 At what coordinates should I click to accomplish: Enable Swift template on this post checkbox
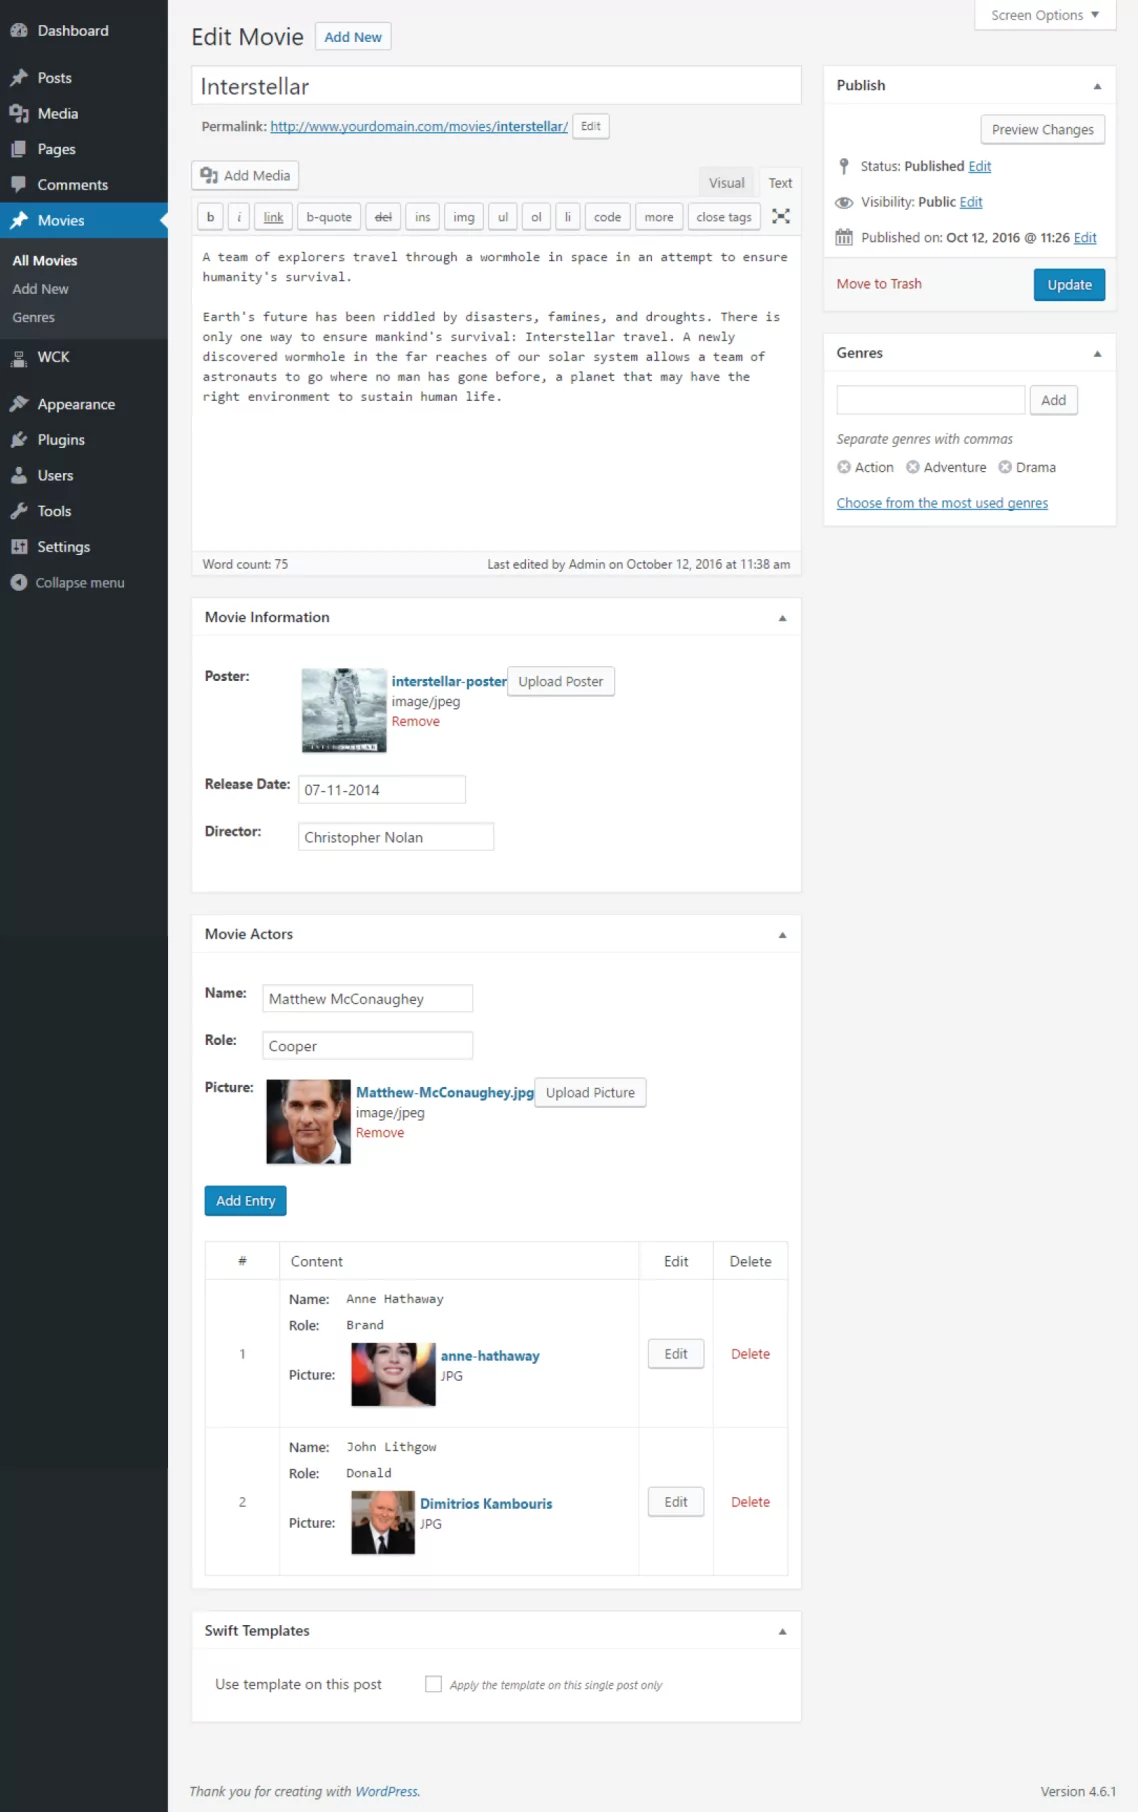pos(433,1684)
